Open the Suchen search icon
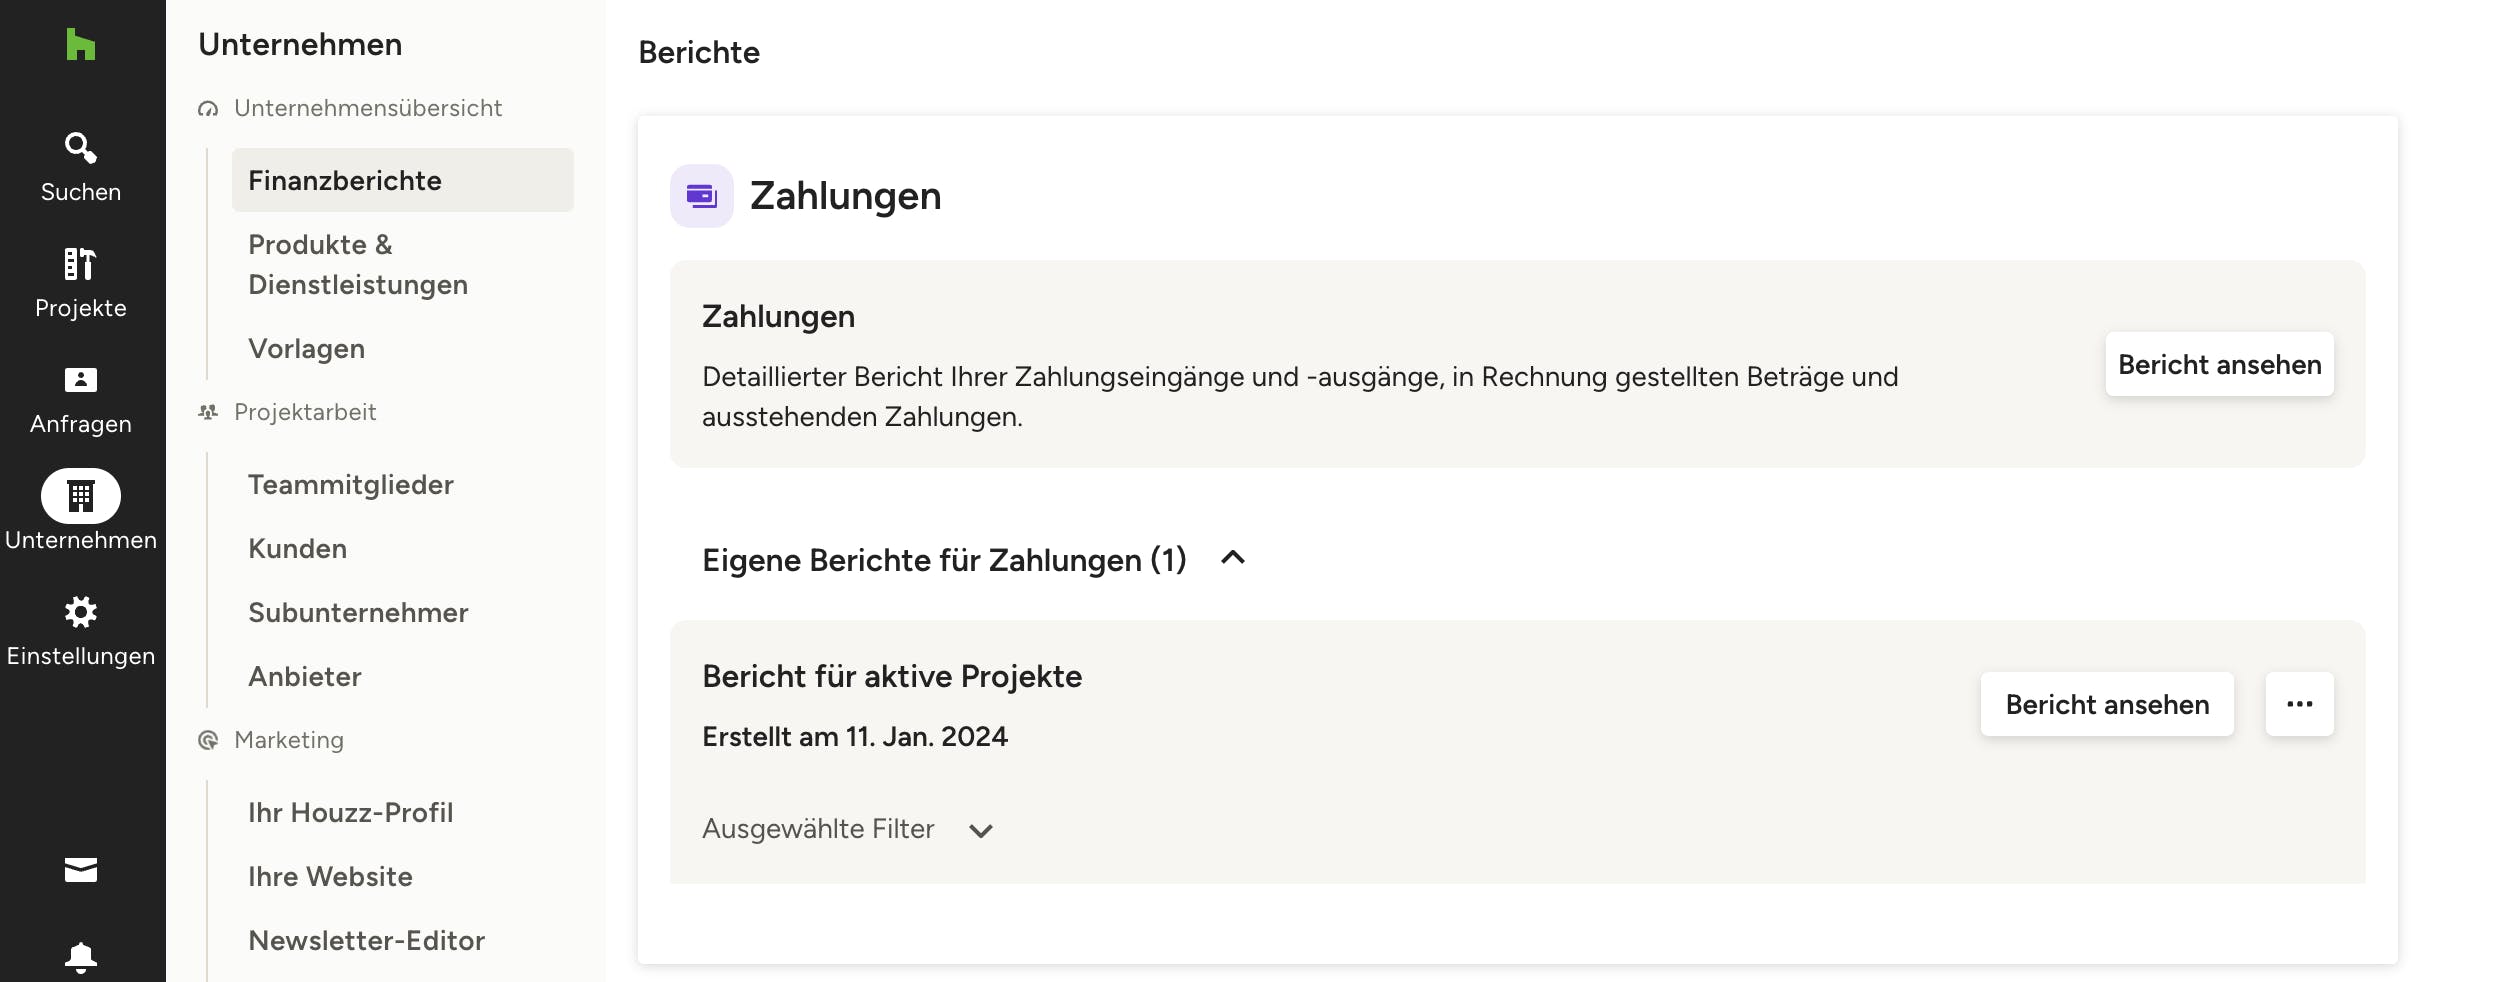The image size is (2512, 982). (x=80, y=148)
